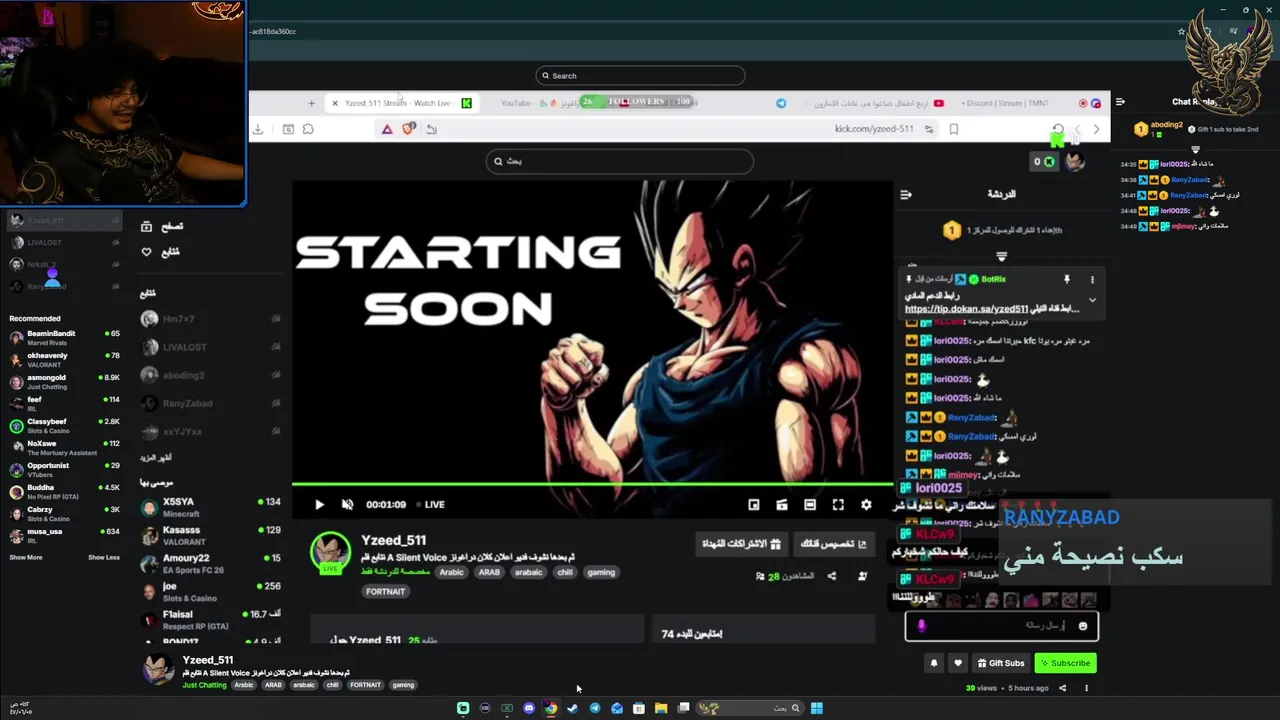Collapse the inner chat panel arrow
1280x720 pixels.
tap(906, 195)
